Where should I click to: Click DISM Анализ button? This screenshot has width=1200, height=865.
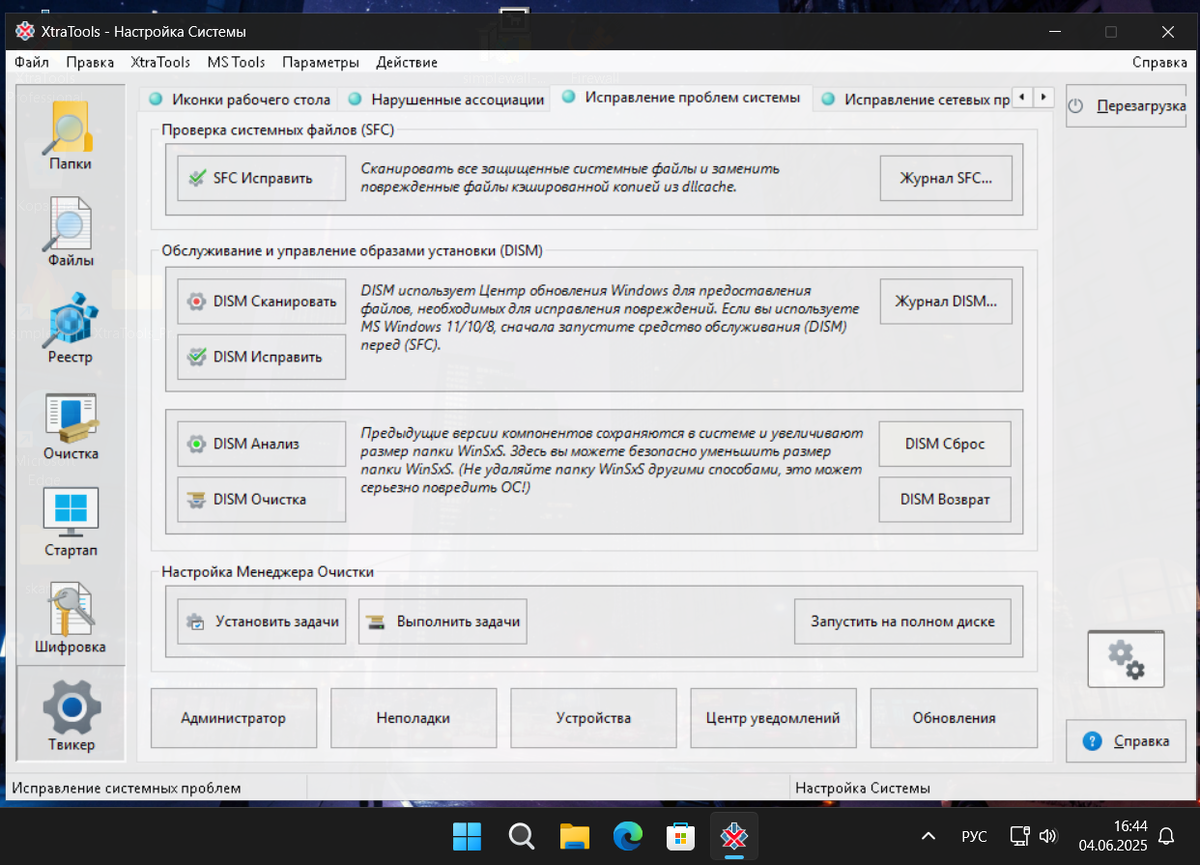(x=262, y=443)
